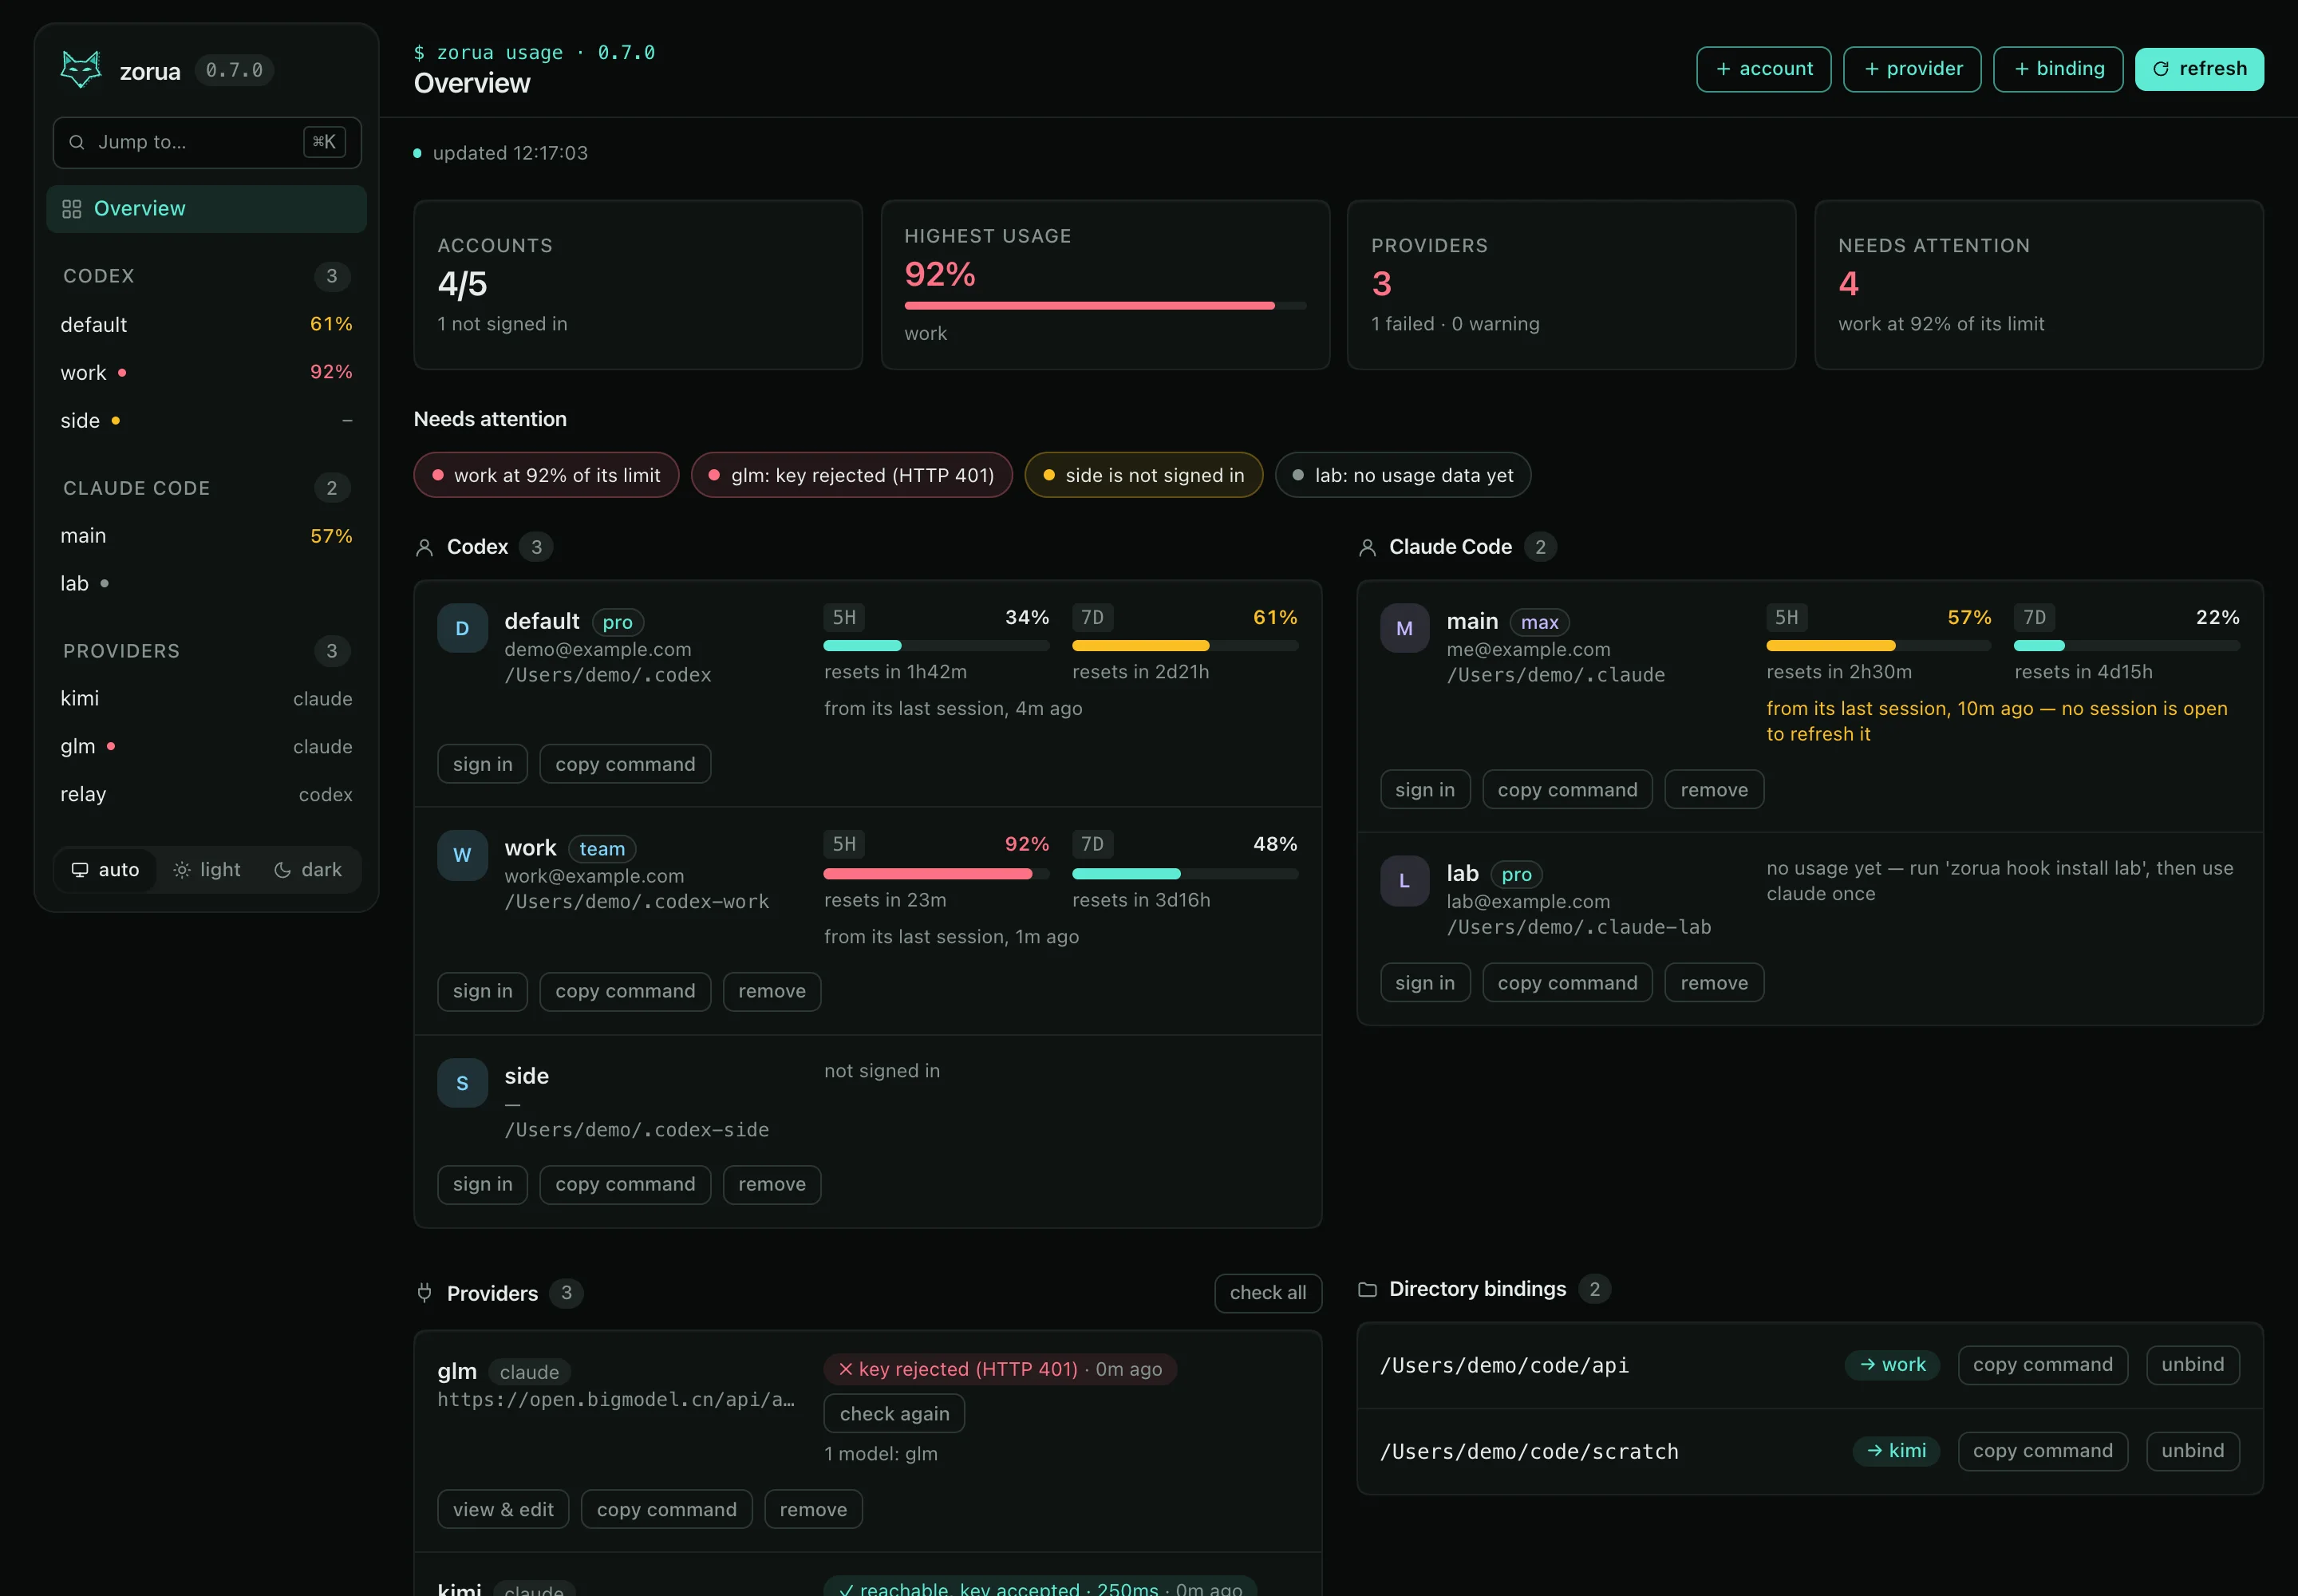The width and height of the screenshot is (2298, 1596).
Task: Click the D avatar of default account
Action: pyautogui.click(x=462, y=628)
